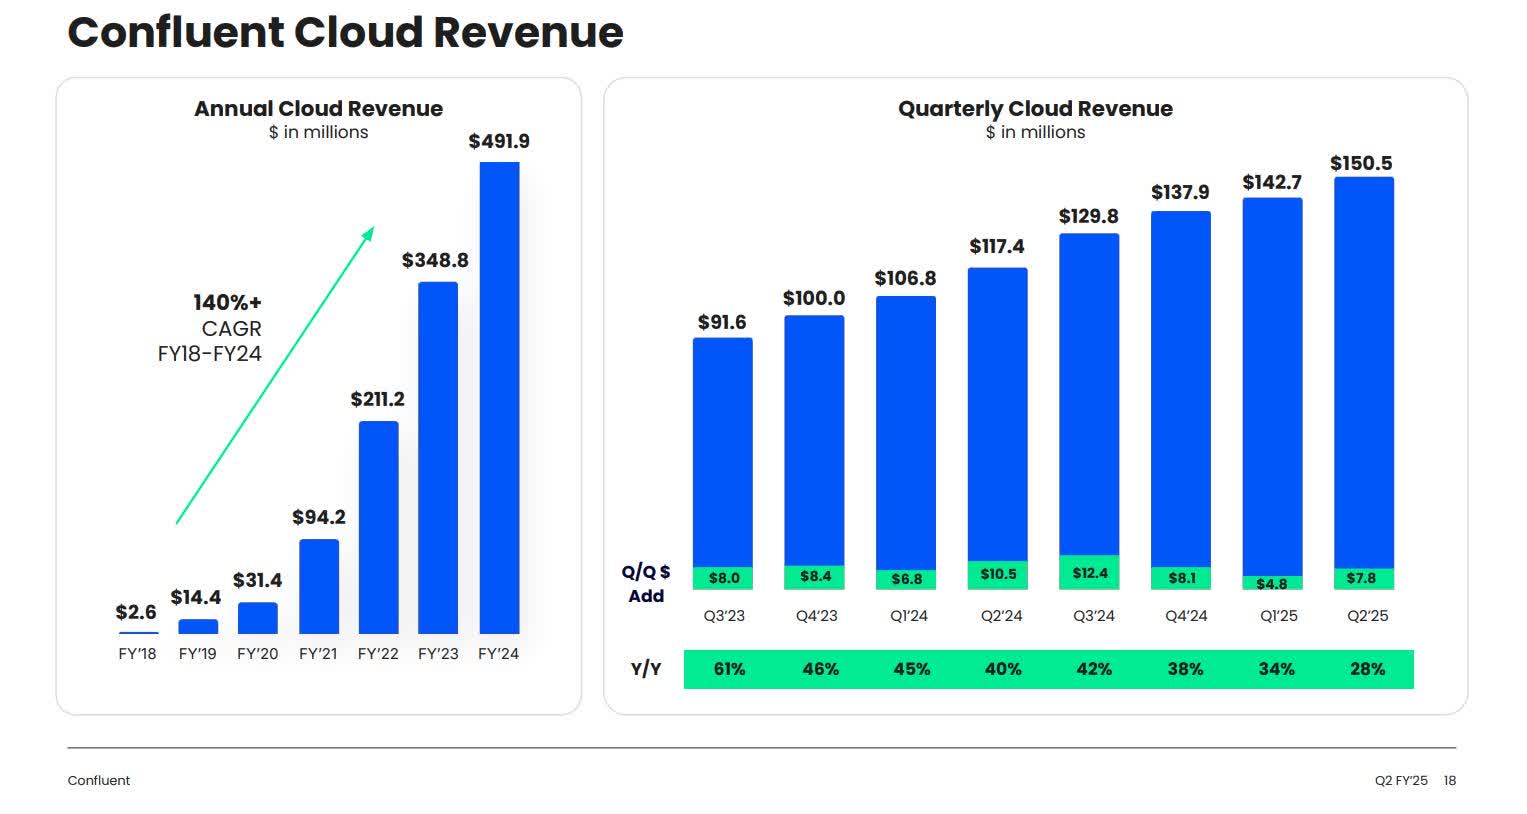Click the FY'24 revenue bar
1527x814 pixels.
pos(499,400)
